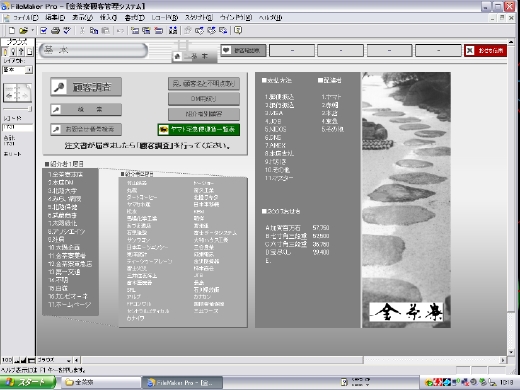Open the 表示(V) menu
This screenshot has height=390, width=520.
click(x=82, y=18)
